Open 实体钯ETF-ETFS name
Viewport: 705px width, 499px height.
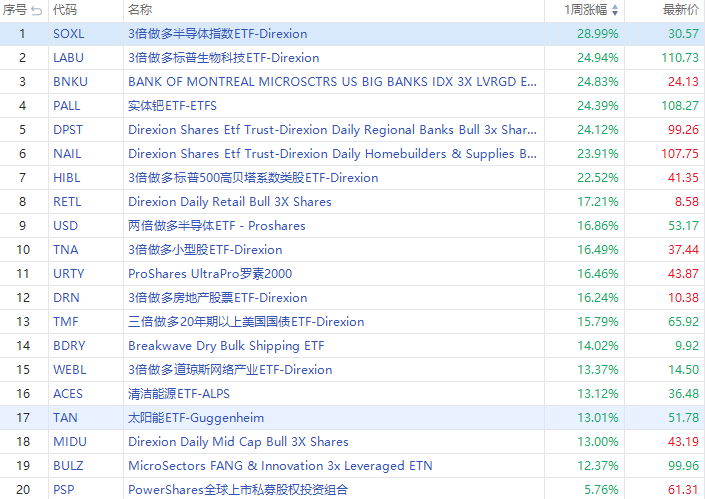pos(172,106)
